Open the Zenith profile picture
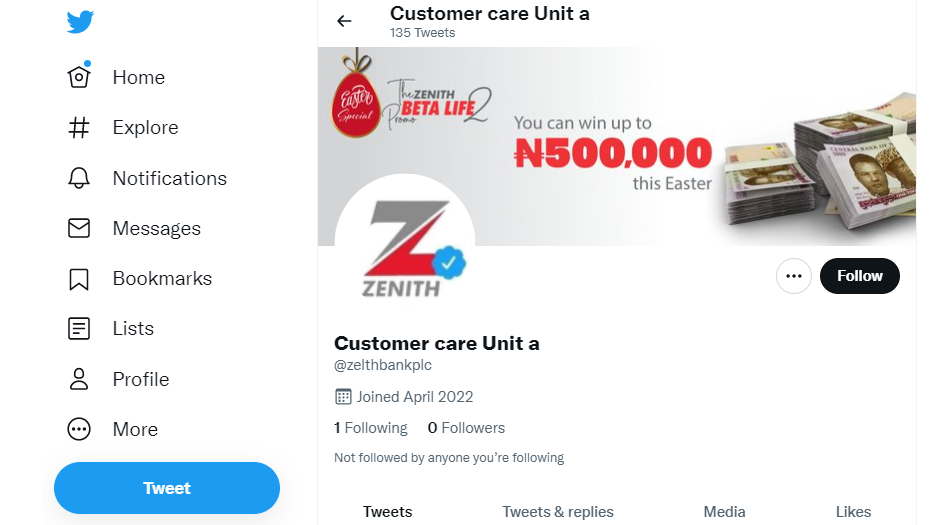 (x=404, y=246)
